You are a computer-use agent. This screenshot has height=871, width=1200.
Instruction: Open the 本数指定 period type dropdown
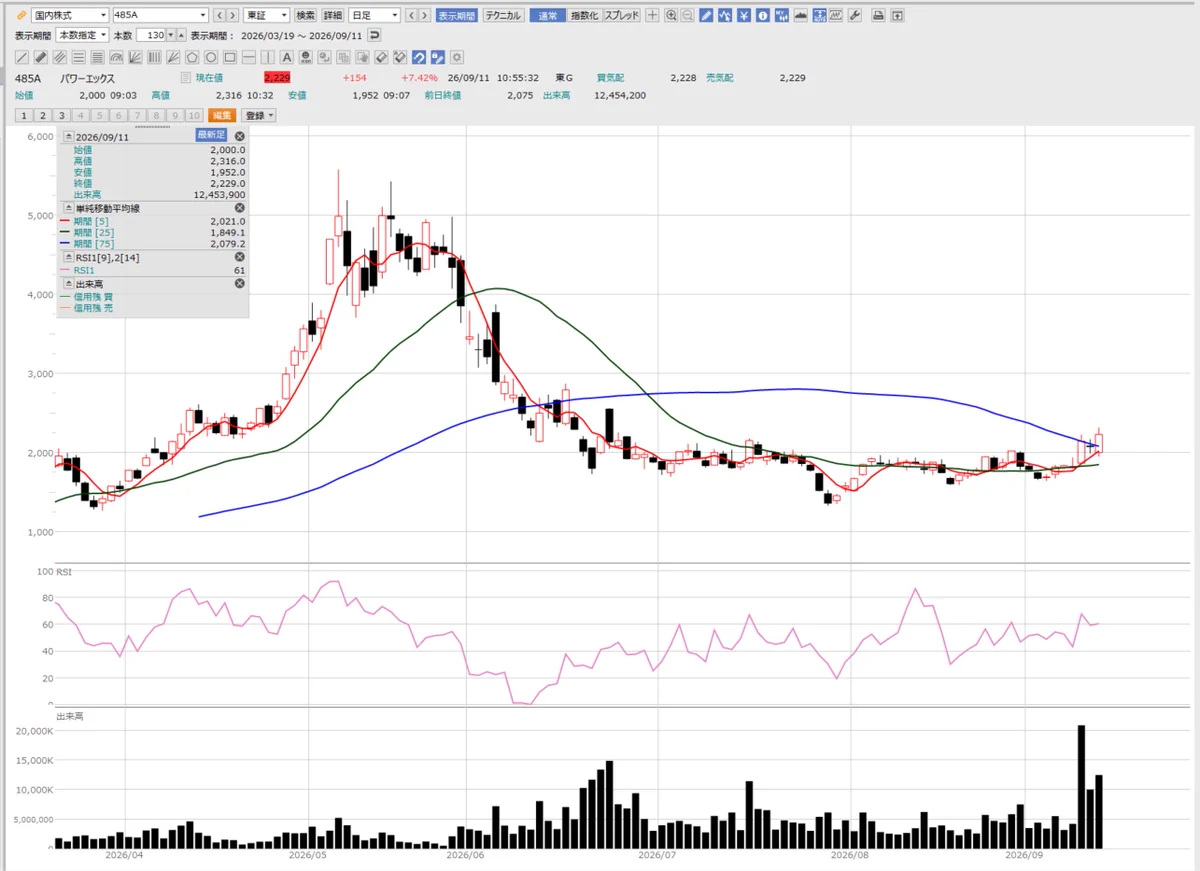(x=82, y=35)
